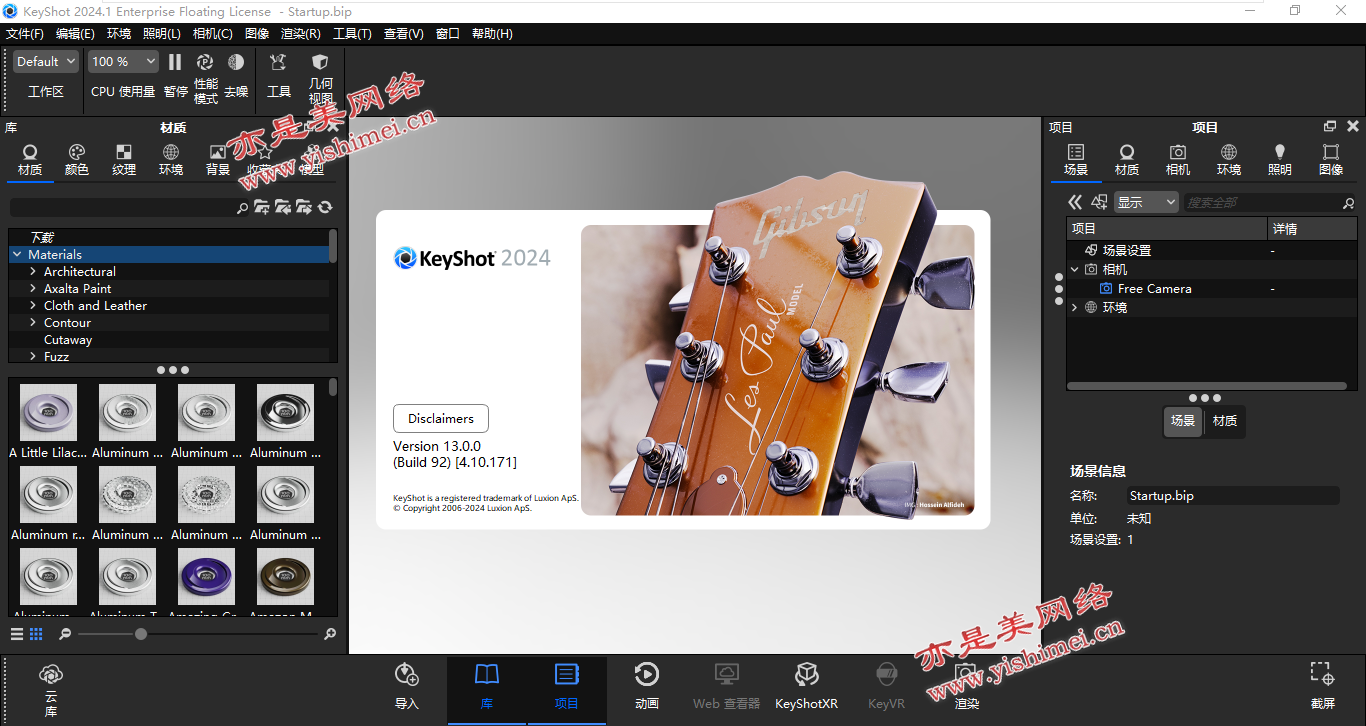Viewport: 1366px width, 726px height.
Task: Click the add model set icon by 显示
Action: point(1099,202)
